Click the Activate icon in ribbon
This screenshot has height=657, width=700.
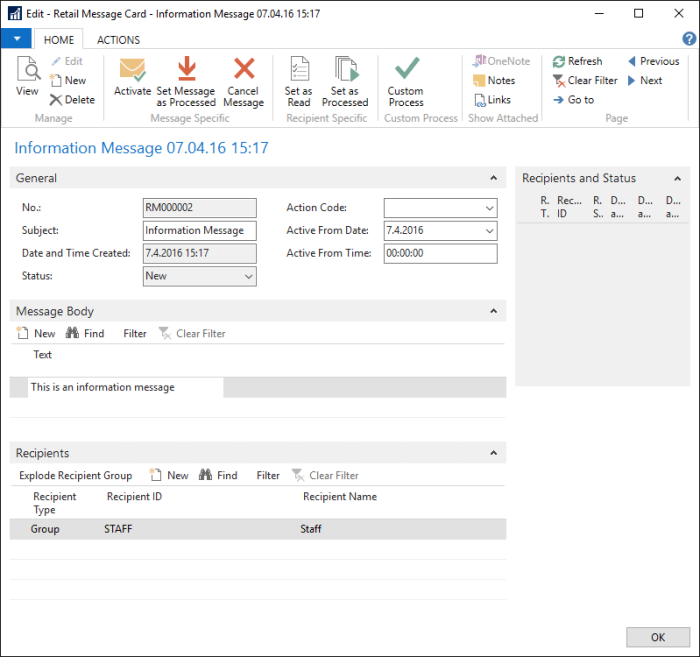pos(132,70)
